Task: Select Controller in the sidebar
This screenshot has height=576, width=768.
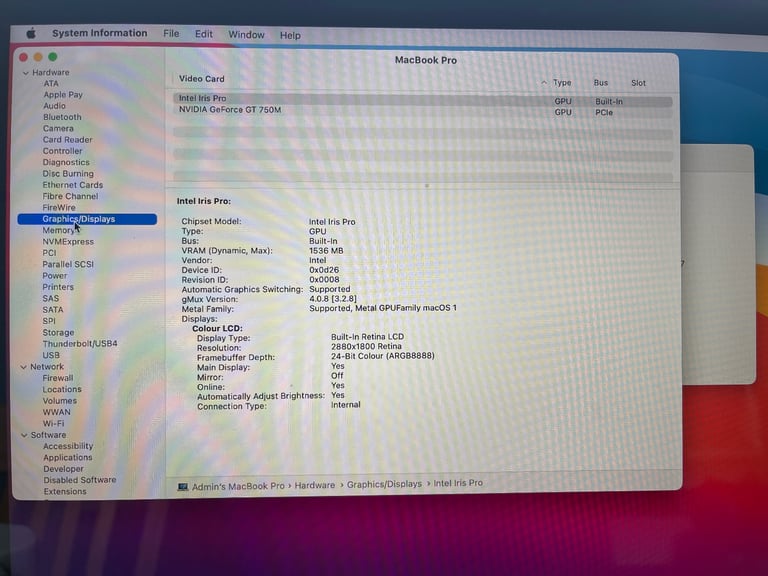Action: (x=62, y=151)
